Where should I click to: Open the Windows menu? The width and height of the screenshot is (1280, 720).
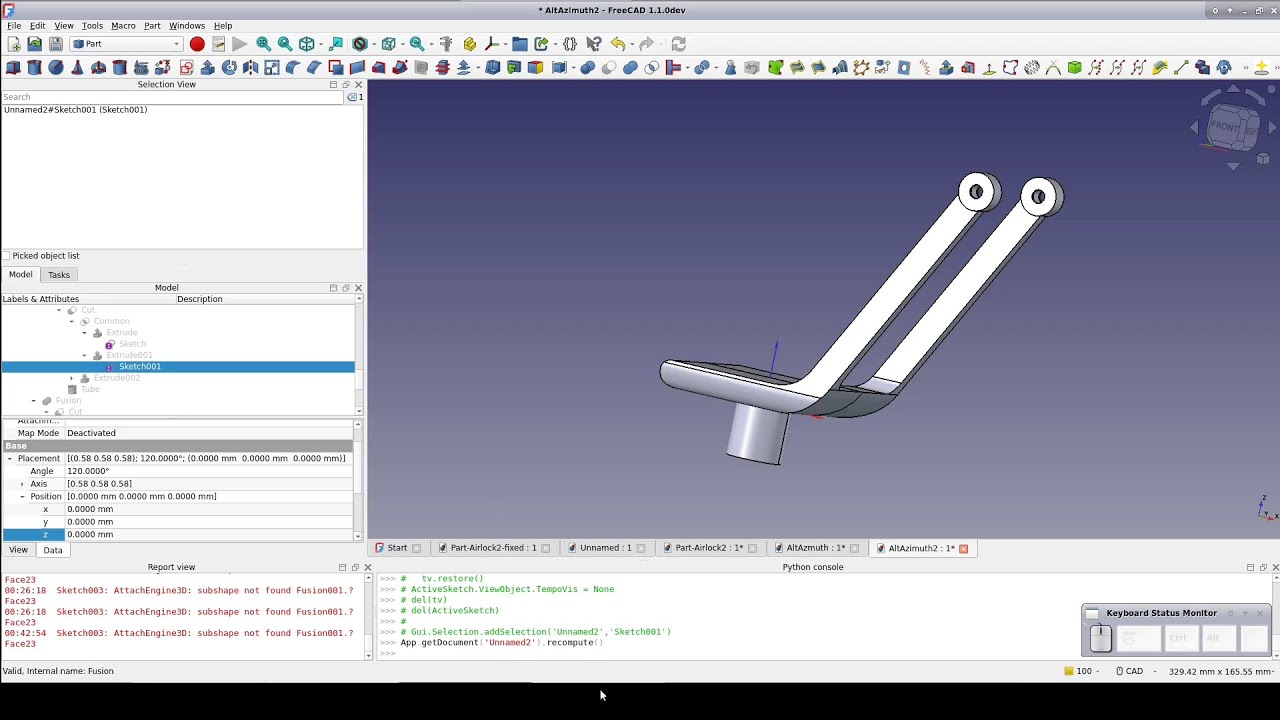pyautogui.click(x=186, y=26)
